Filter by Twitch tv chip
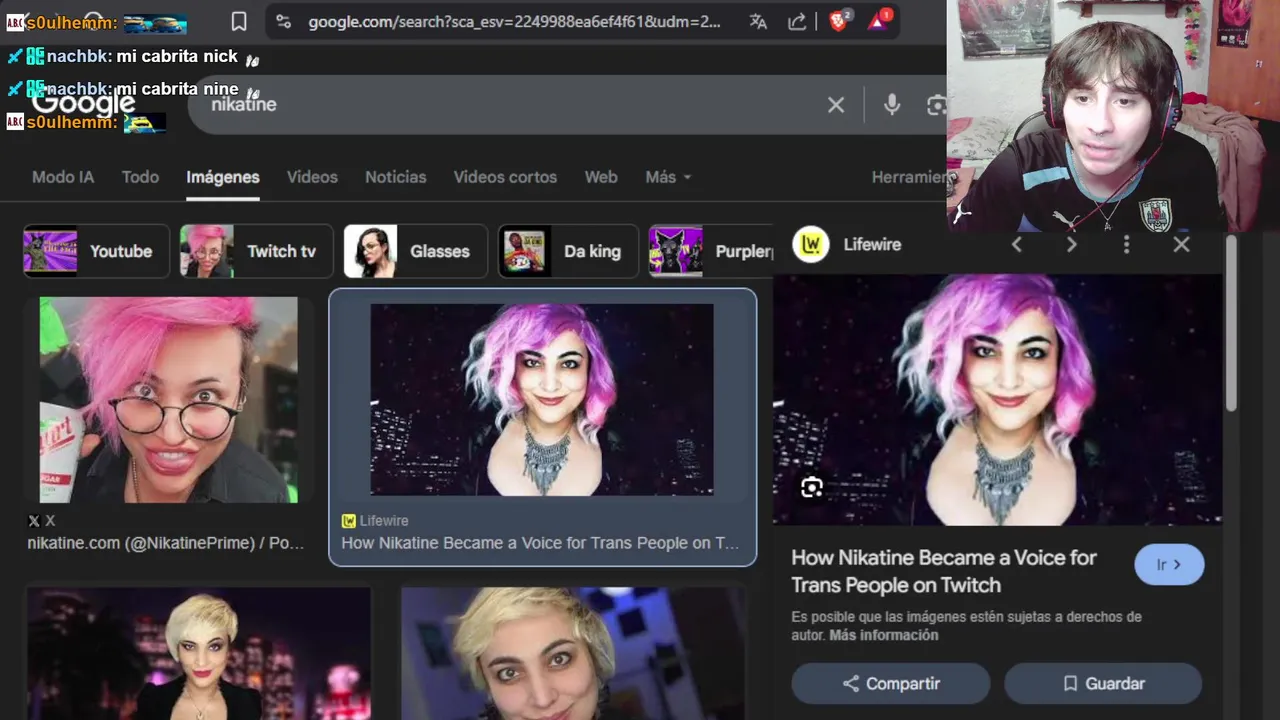The image size is (1280, 720). pyautogui.click(x=256, y=251)
